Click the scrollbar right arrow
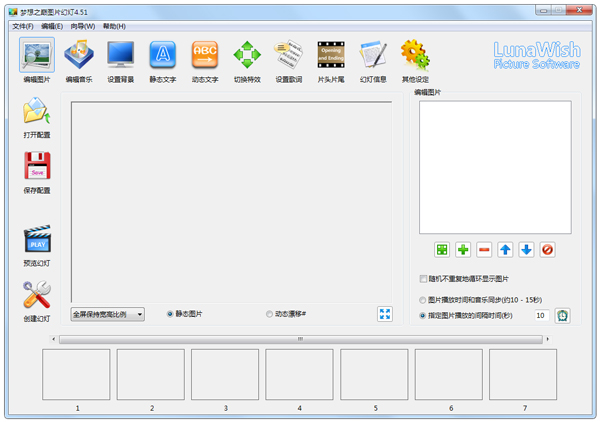Image resolution: width=600 pixels, height=422 pixels. point(548,339)
